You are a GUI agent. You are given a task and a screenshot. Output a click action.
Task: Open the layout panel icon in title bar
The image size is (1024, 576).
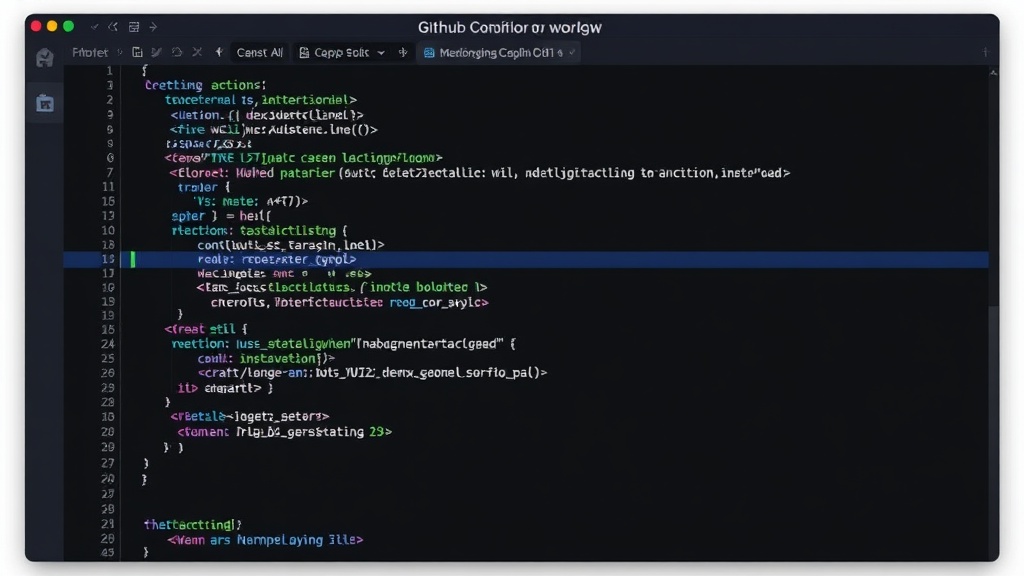point(134,27)
